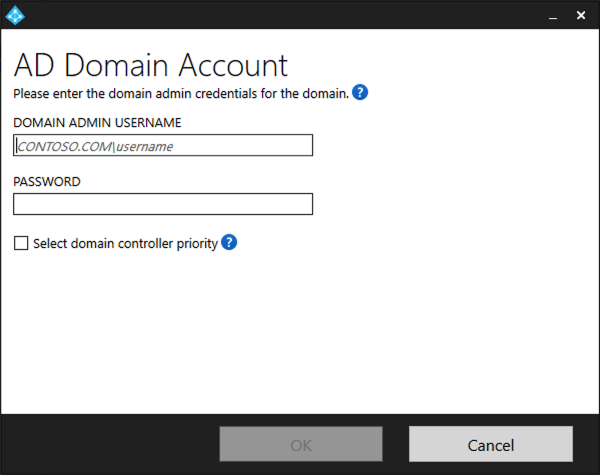Viewport: 600px width, 475px height.
Task: Focus the Domain Admin Username field
Action: pyautogui.click(x=163, y=145)
